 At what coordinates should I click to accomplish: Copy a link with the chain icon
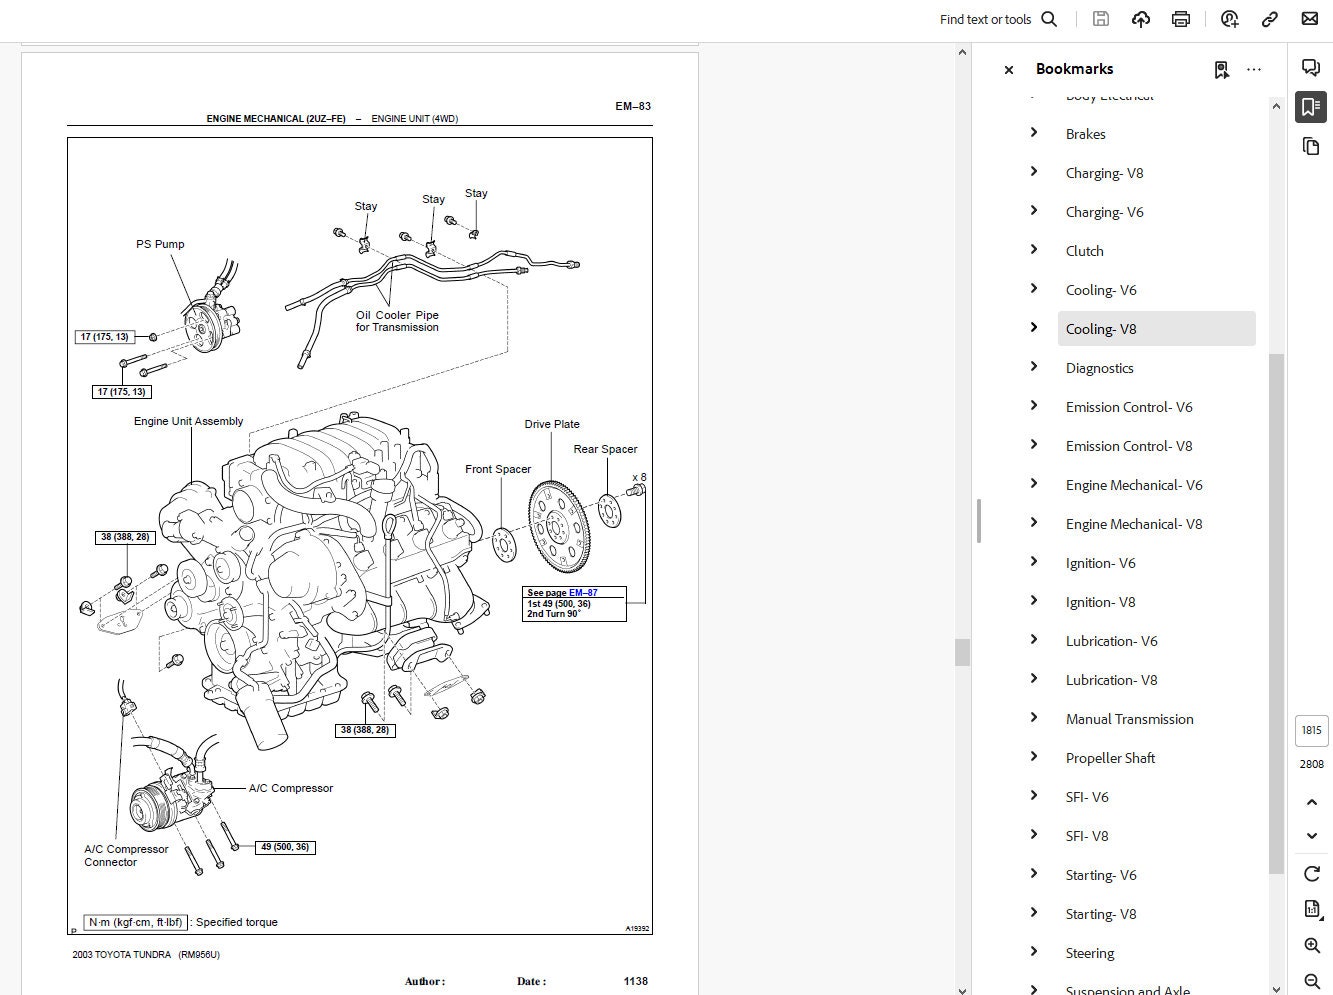(1270, 19)
